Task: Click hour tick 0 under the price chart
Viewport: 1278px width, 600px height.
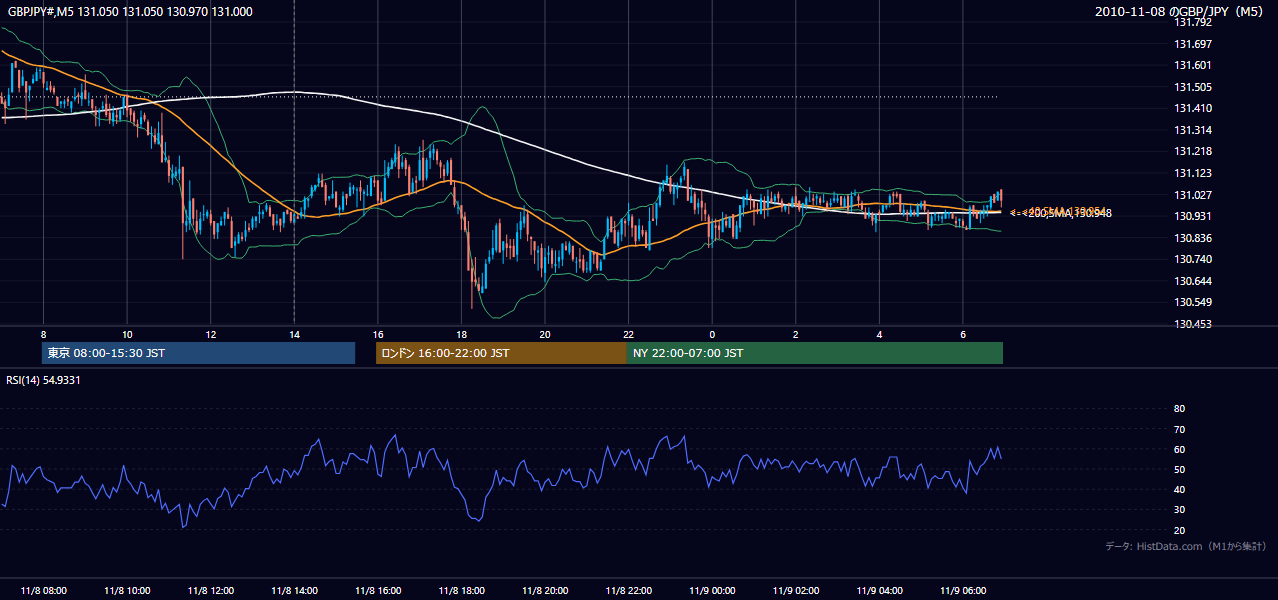Action: (712, 334)
